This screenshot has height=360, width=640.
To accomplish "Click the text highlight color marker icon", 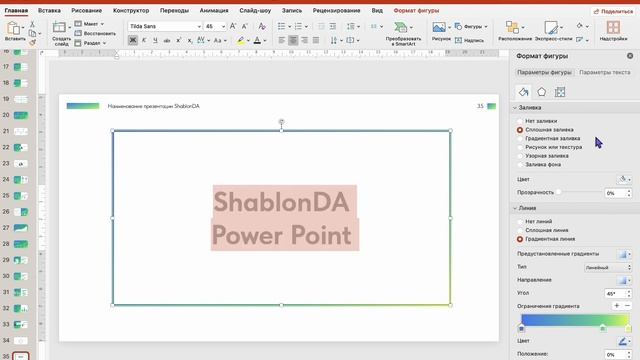I will click(x=241, y=40).
